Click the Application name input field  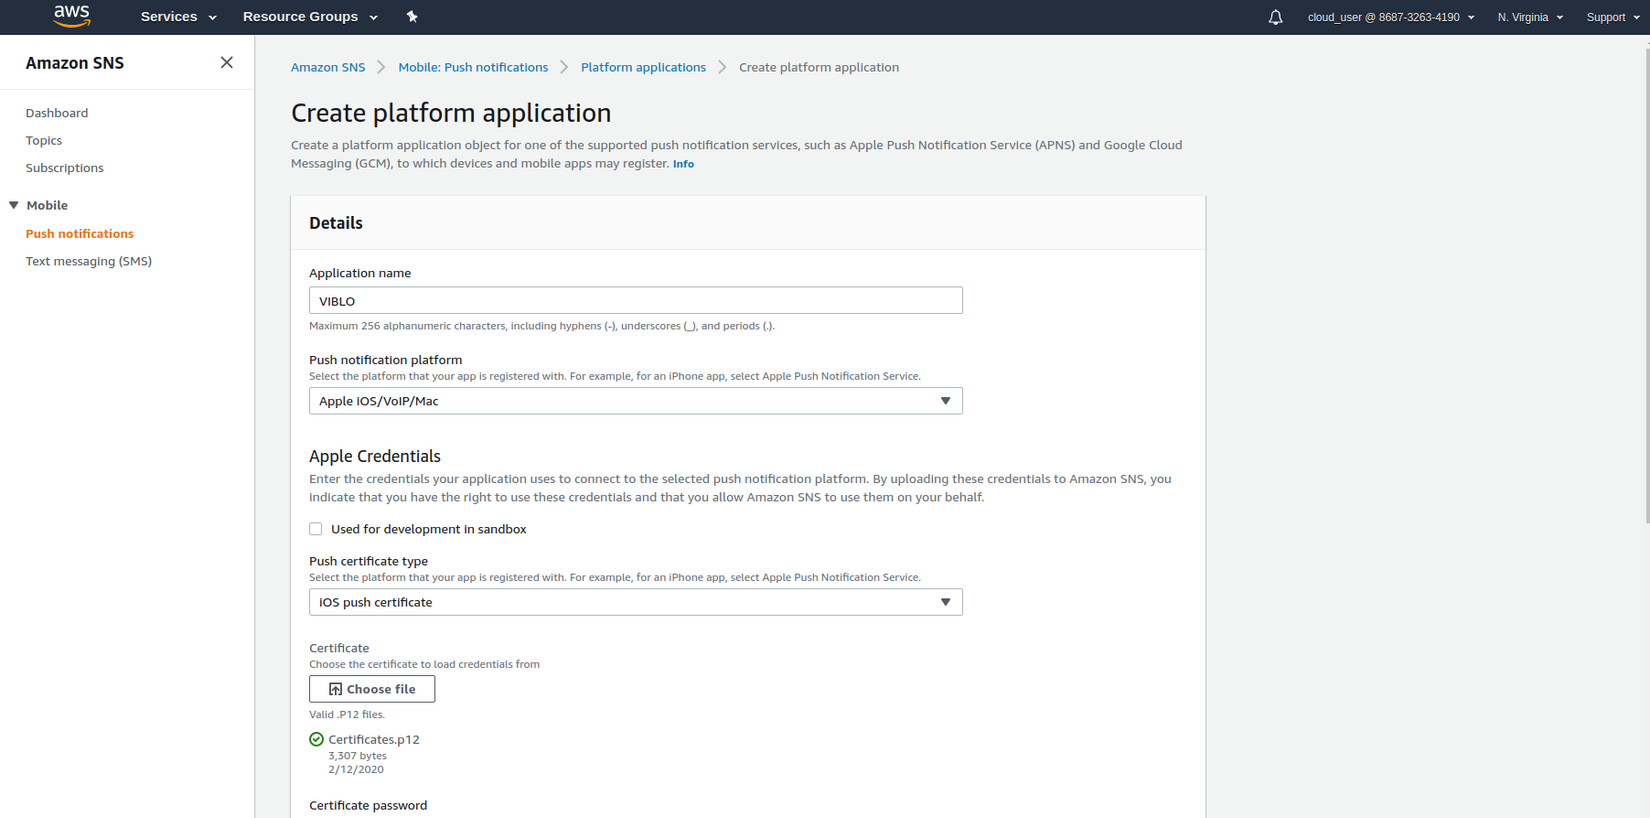coord(635,301)
